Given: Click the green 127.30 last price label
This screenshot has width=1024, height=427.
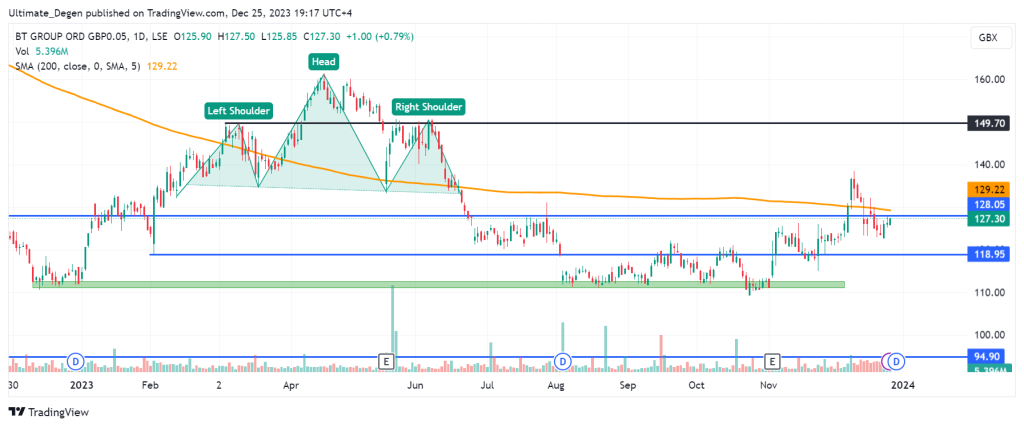Looking at the screenshot, I should coord(989,219).
